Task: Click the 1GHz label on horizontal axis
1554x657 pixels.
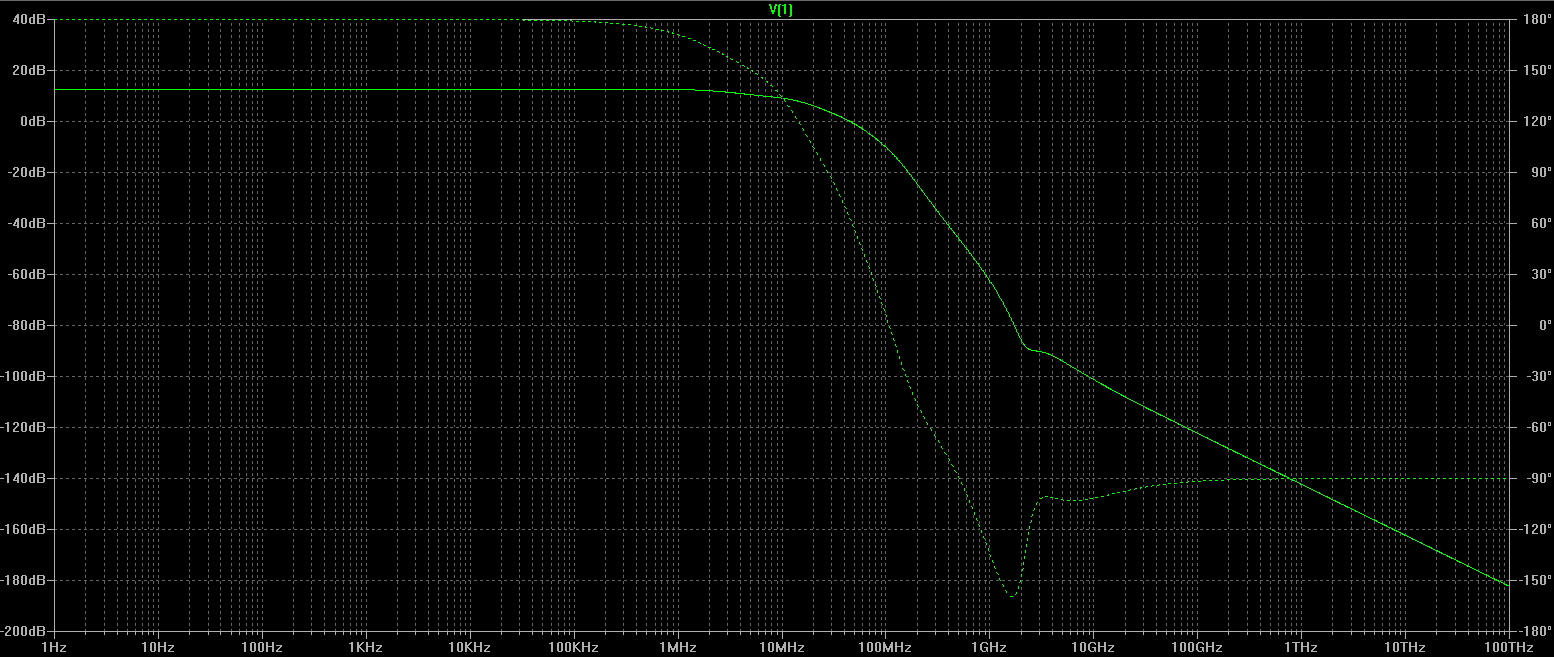Action: [x=989, y=648]
